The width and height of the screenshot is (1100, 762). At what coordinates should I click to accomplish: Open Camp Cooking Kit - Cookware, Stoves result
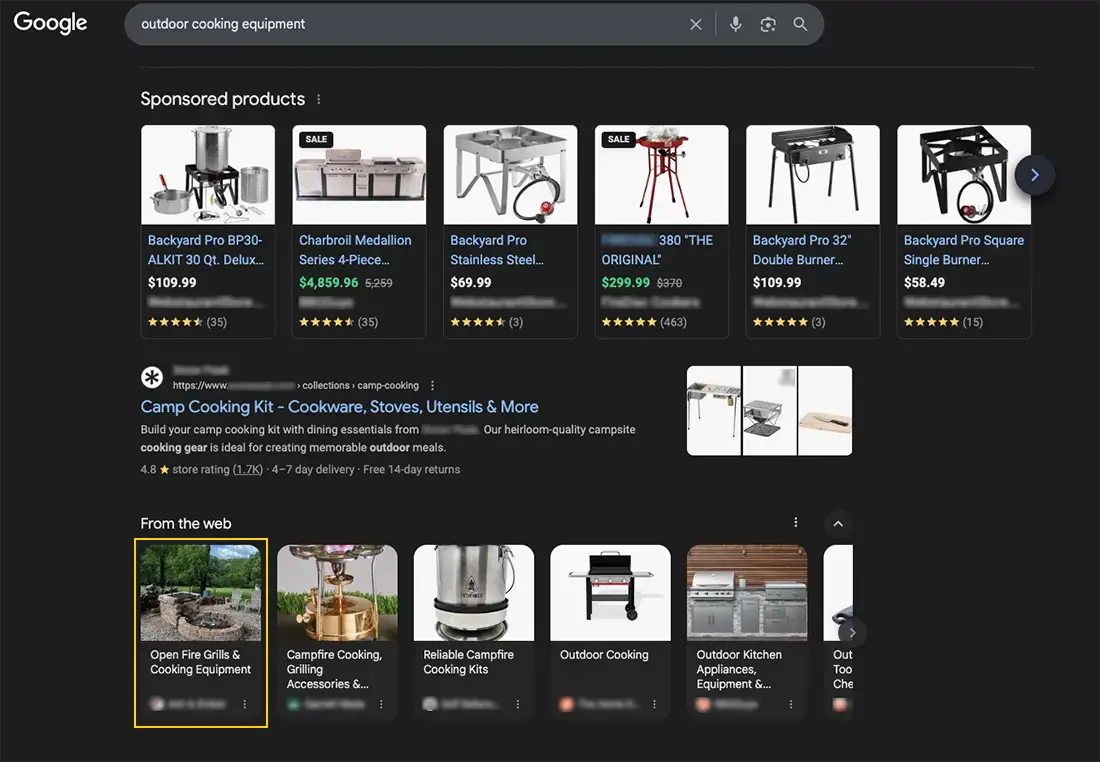click(x=340, y=407)
